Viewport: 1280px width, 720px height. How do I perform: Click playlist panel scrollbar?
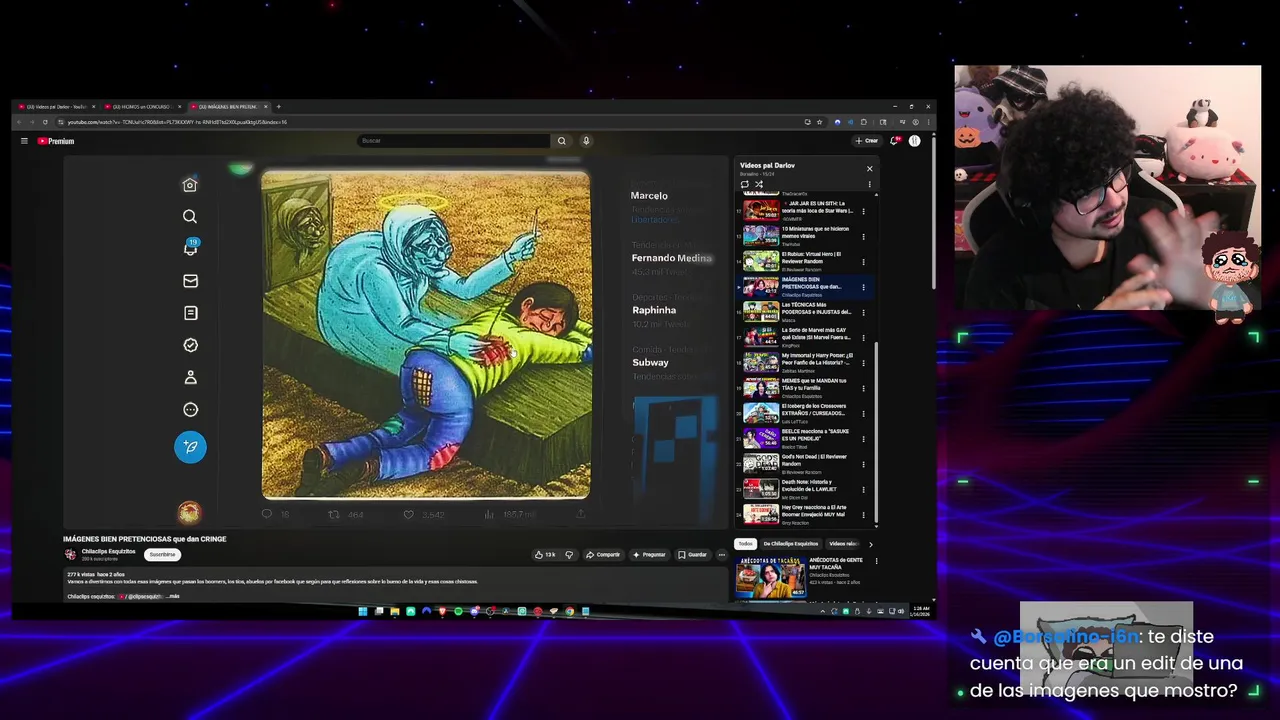tap(877, 430)
